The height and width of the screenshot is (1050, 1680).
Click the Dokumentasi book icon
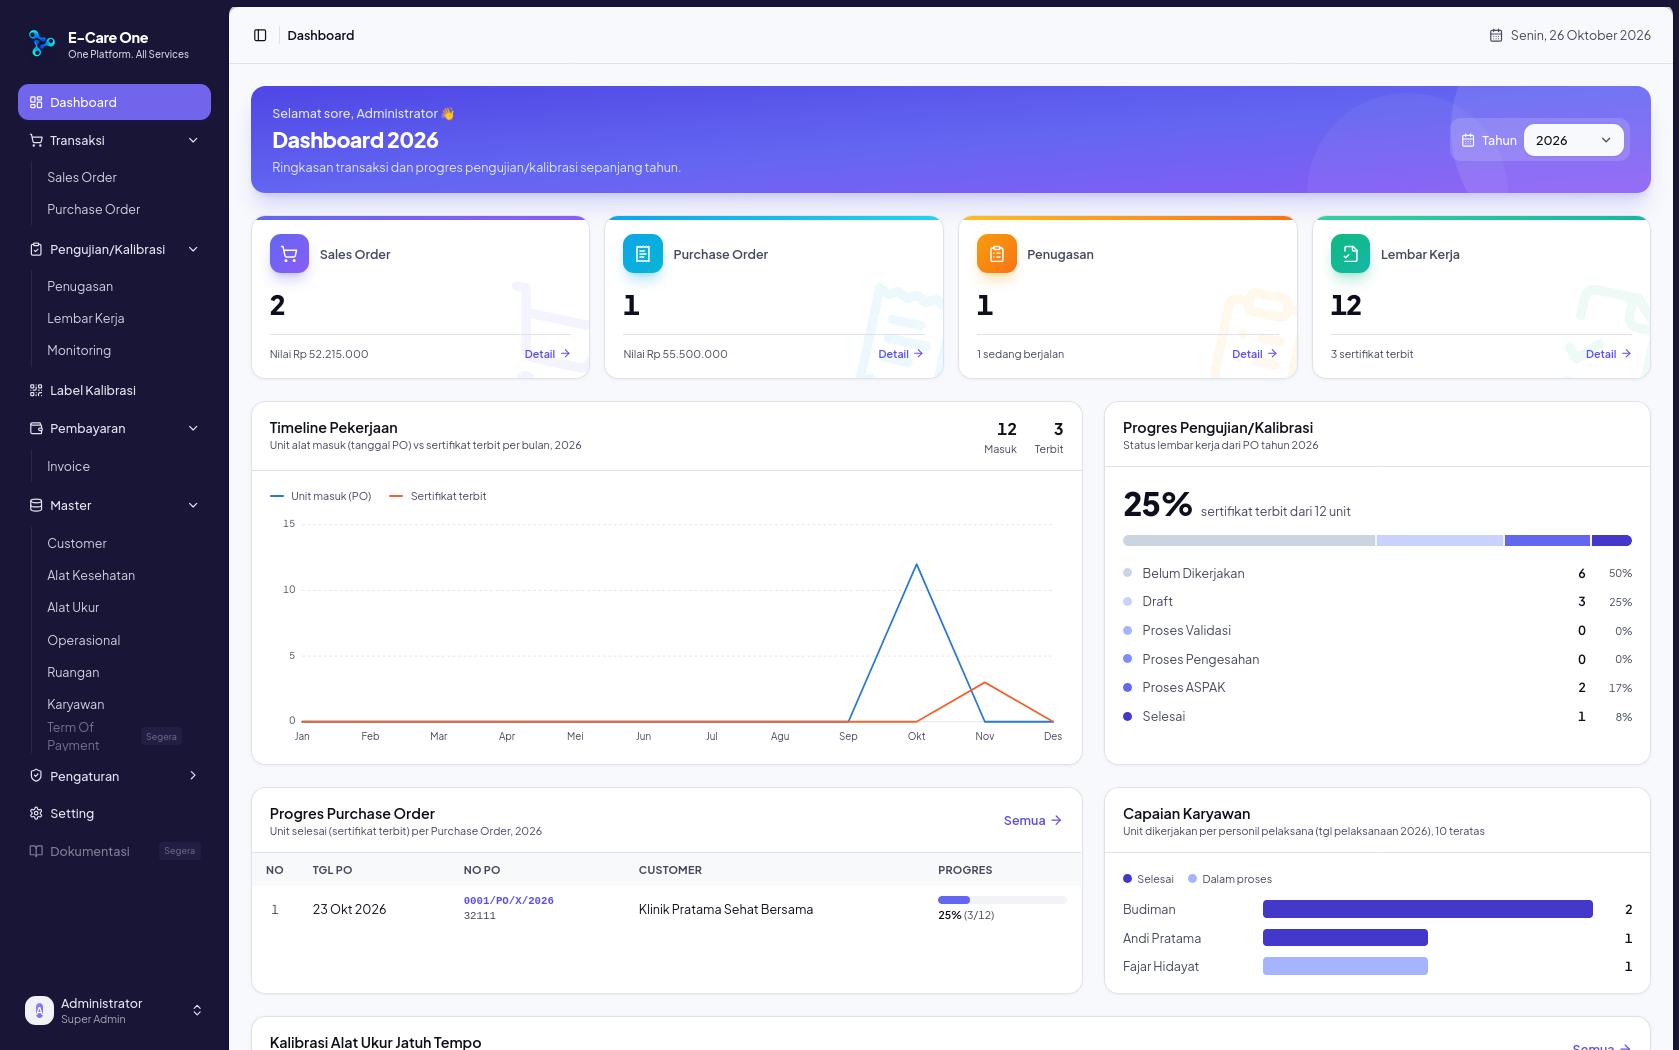click(x=36, y=851)
